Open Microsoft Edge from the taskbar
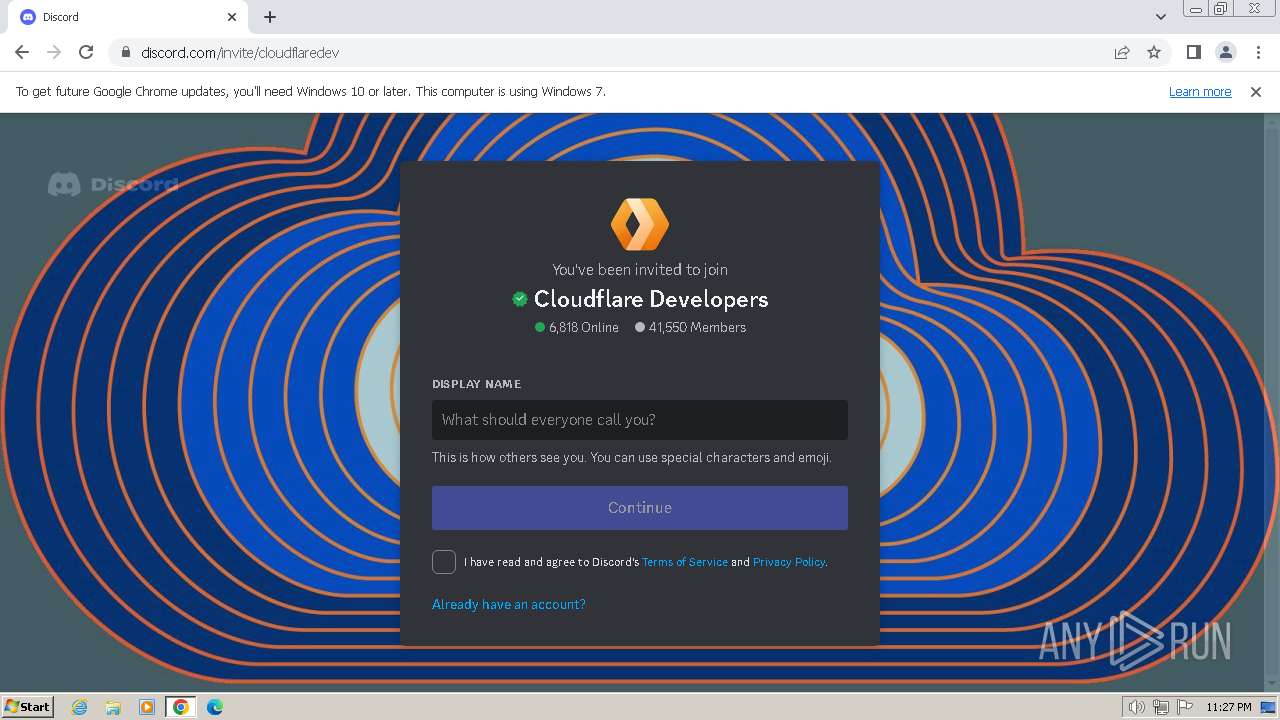Screen dimensions: 1280x720 215,707
